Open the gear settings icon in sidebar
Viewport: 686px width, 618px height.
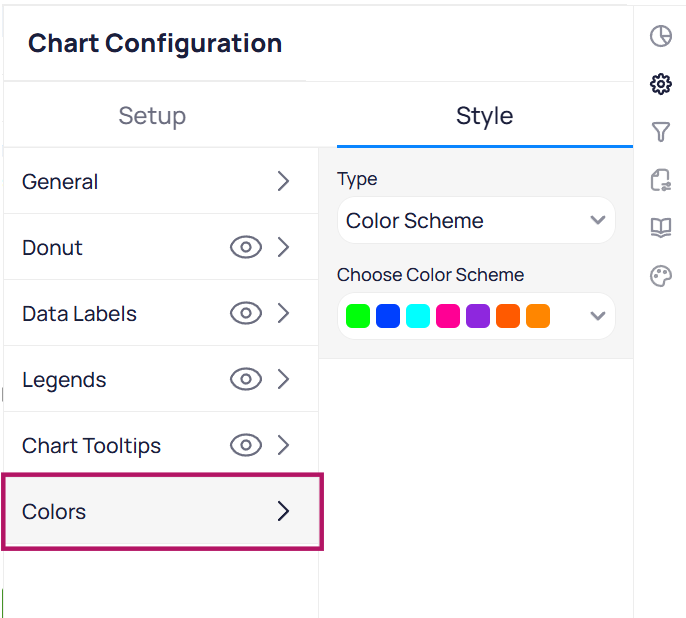click(x=660, y=84)
